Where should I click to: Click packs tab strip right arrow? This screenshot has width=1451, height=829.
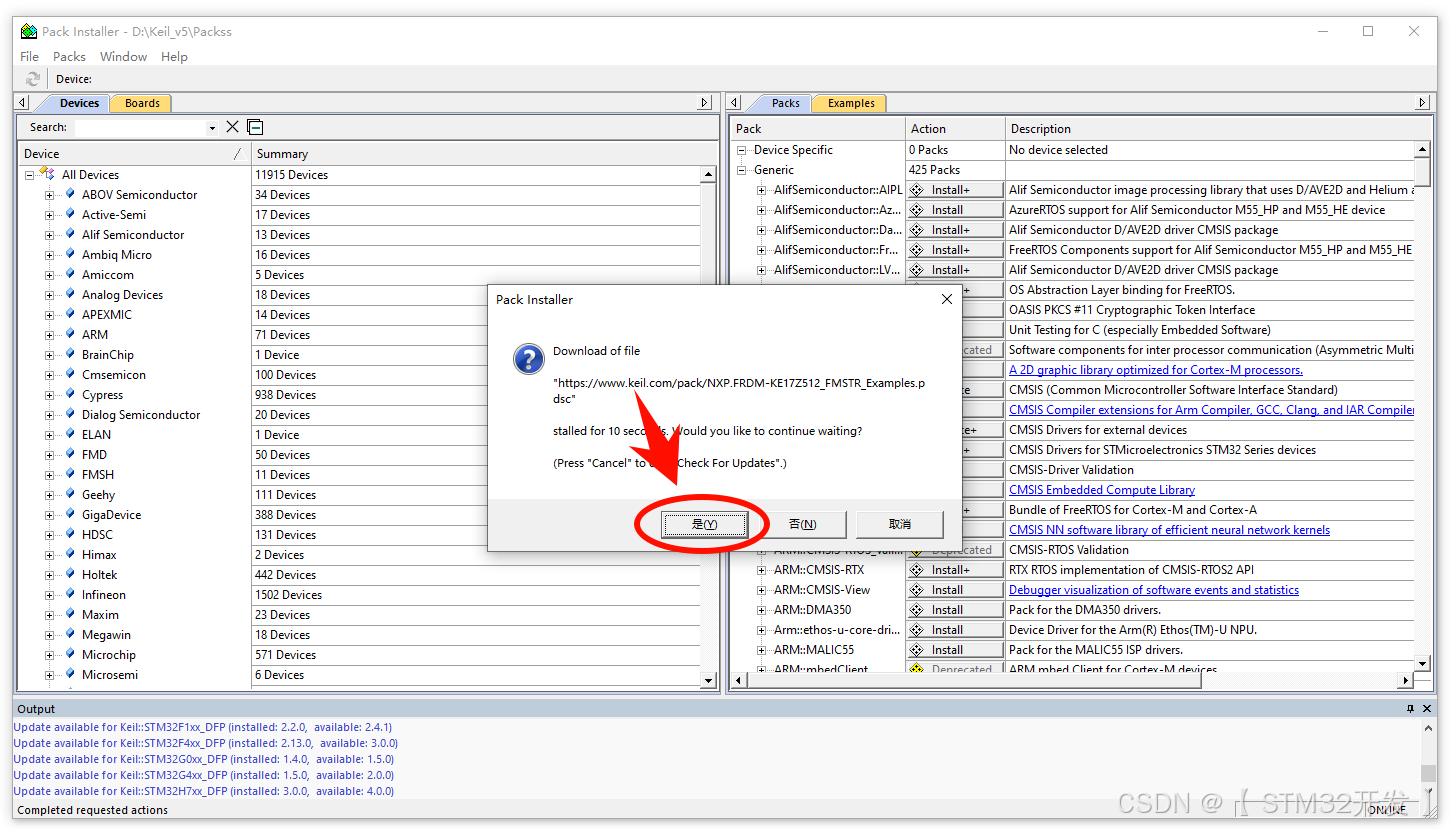1422,103
